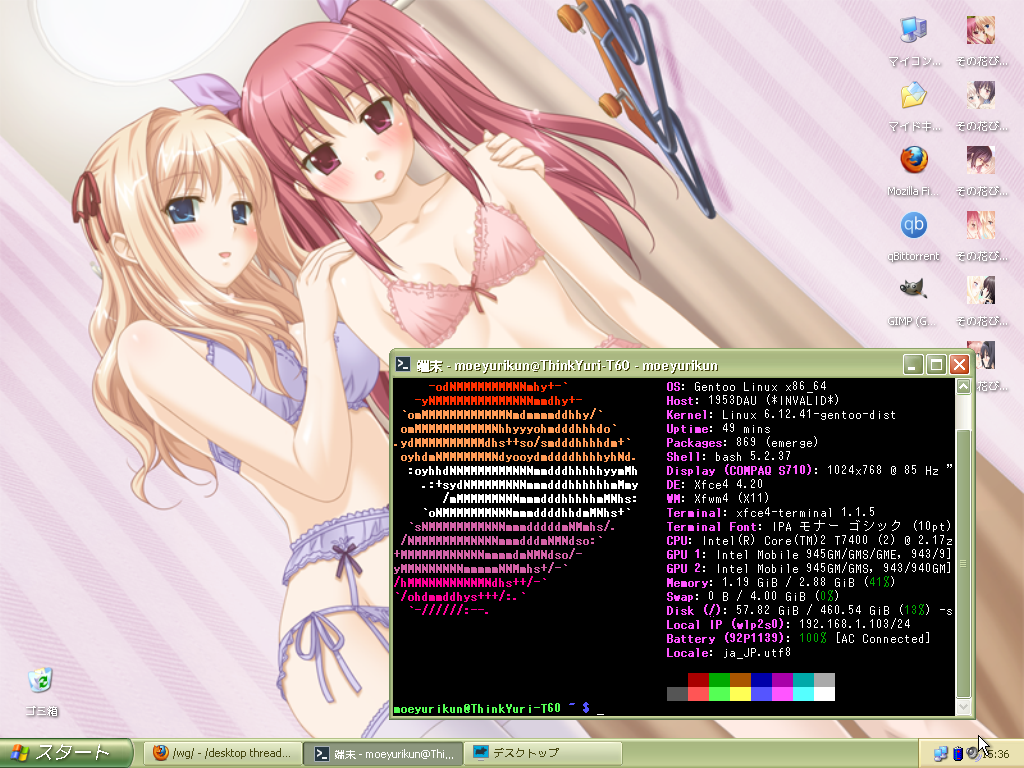Click the terminal vertical scrollbar thumb
Viewport: 1024px width, 768px height.
(x=963, y=564)
